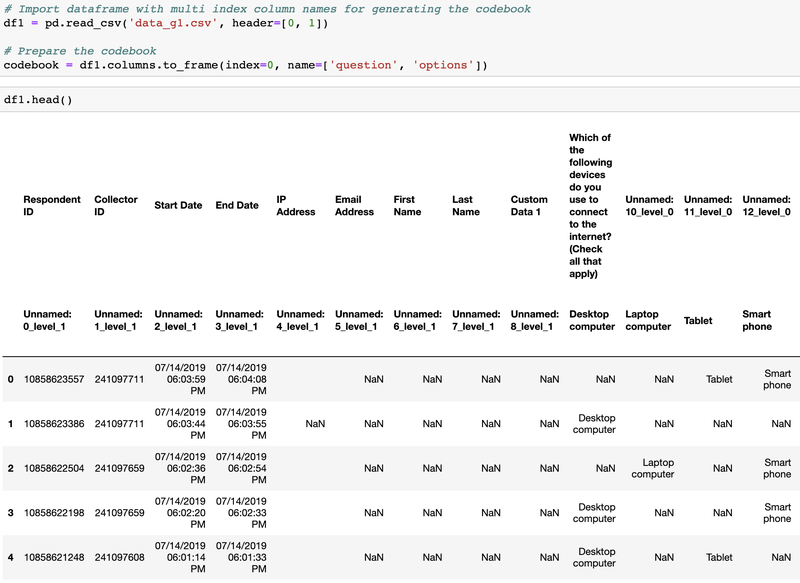Click the codebook assignment code line
Image resolution: width=800 pixels, height=583 pixels.
pyautogui.click(x=245, y=65)
